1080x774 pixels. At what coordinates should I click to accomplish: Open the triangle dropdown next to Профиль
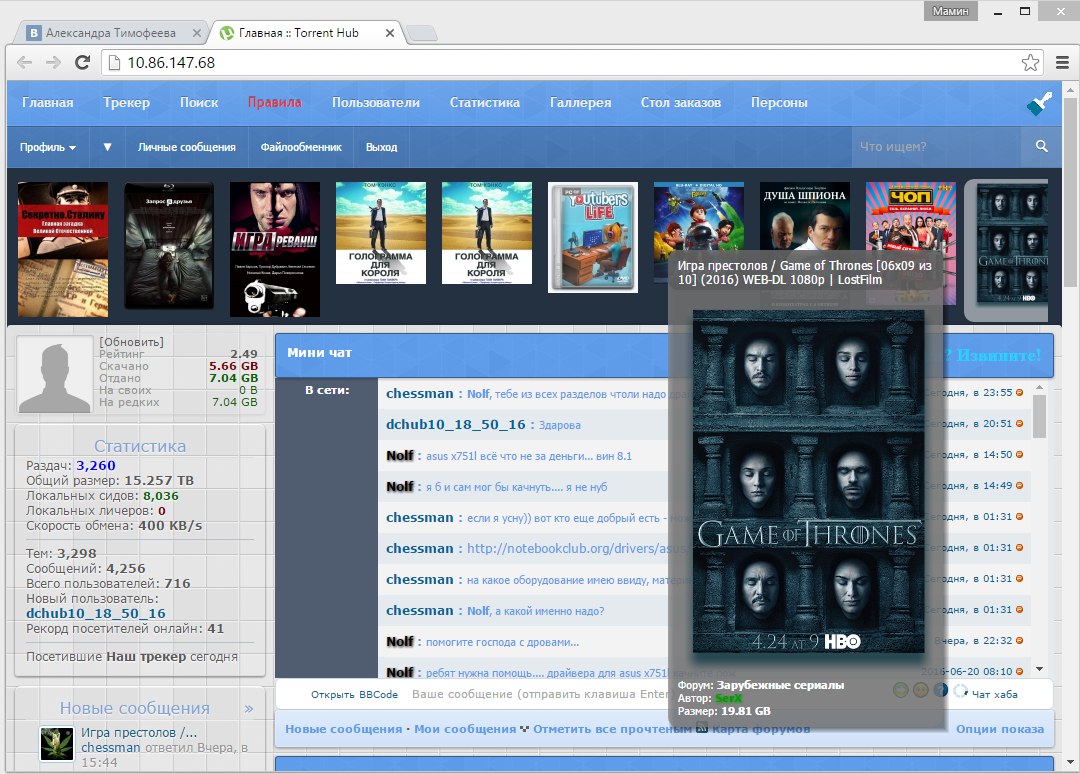click(x=107, y=147)
